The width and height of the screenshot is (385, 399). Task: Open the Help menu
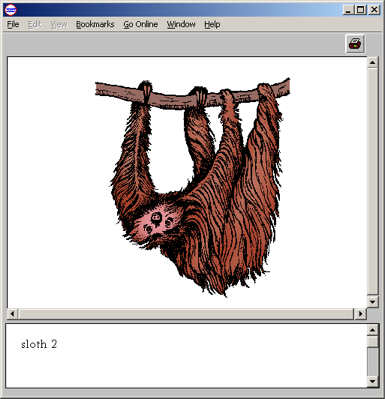coord(212,24)
